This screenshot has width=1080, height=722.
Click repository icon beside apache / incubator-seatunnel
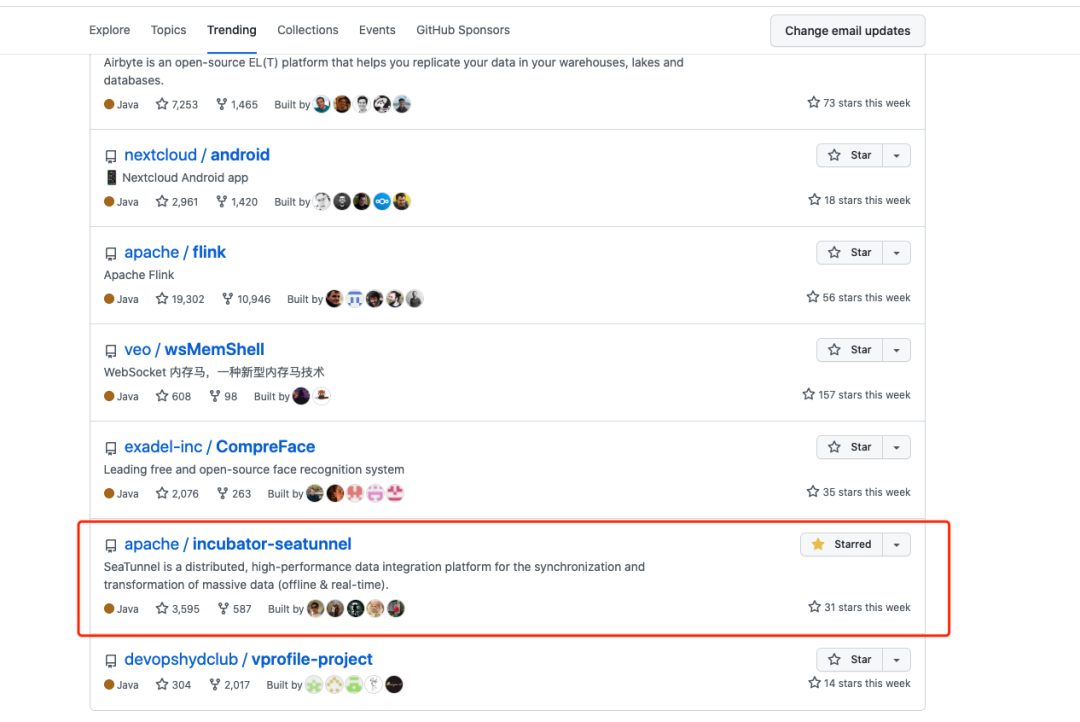(x=111, y=545)
